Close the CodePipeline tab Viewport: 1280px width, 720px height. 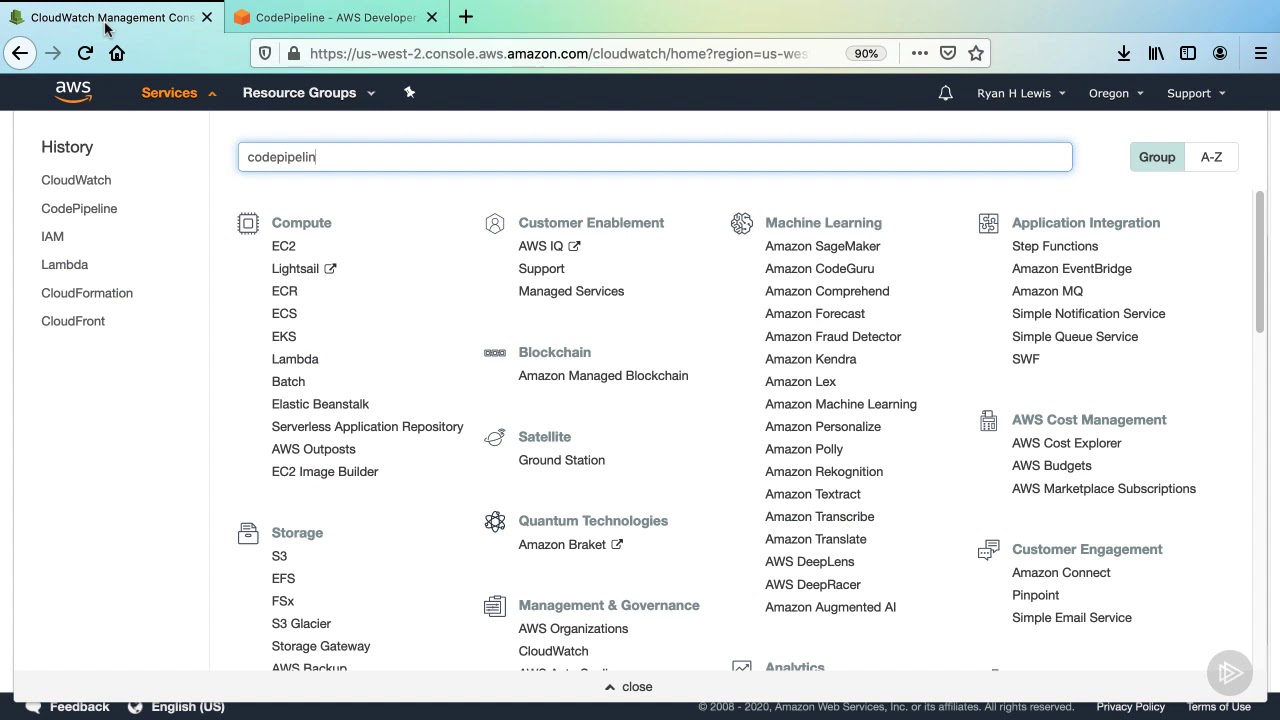pos(432,17)
